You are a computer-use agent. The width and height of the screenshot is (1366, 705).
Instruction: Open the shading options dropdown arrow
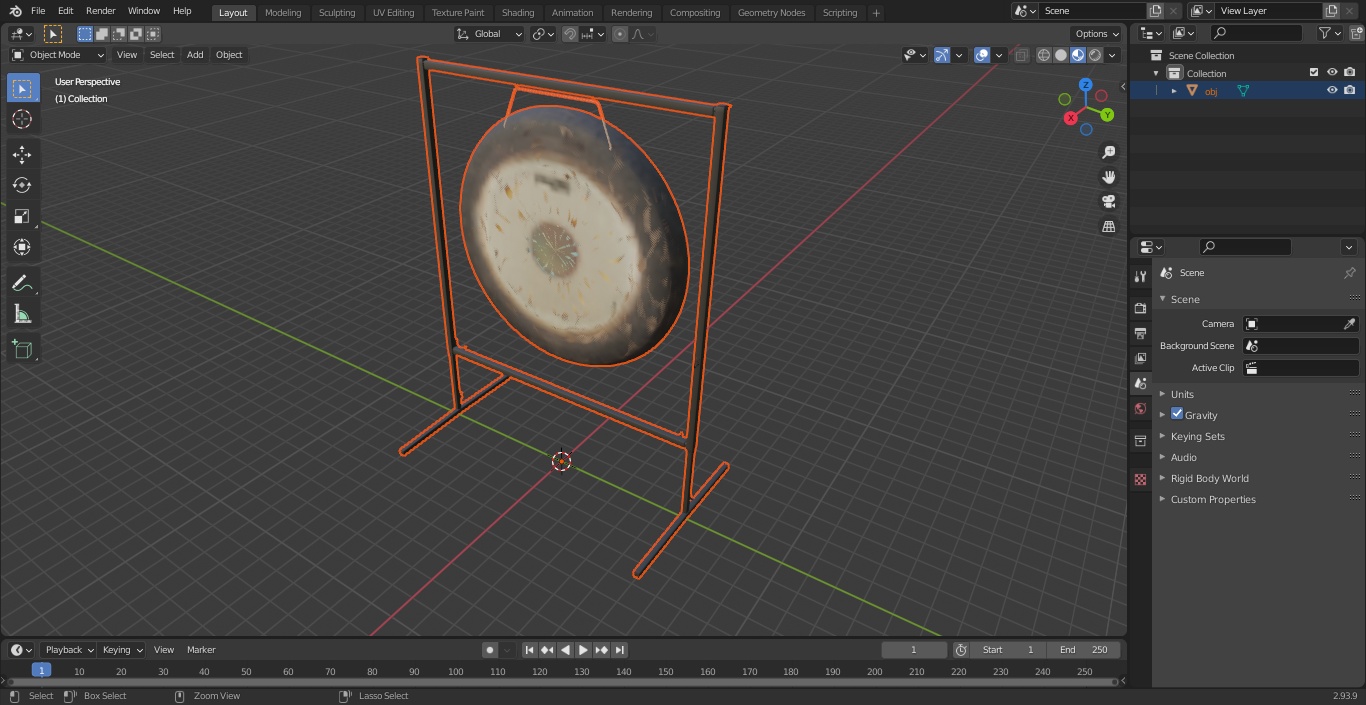click(1112, 55)
